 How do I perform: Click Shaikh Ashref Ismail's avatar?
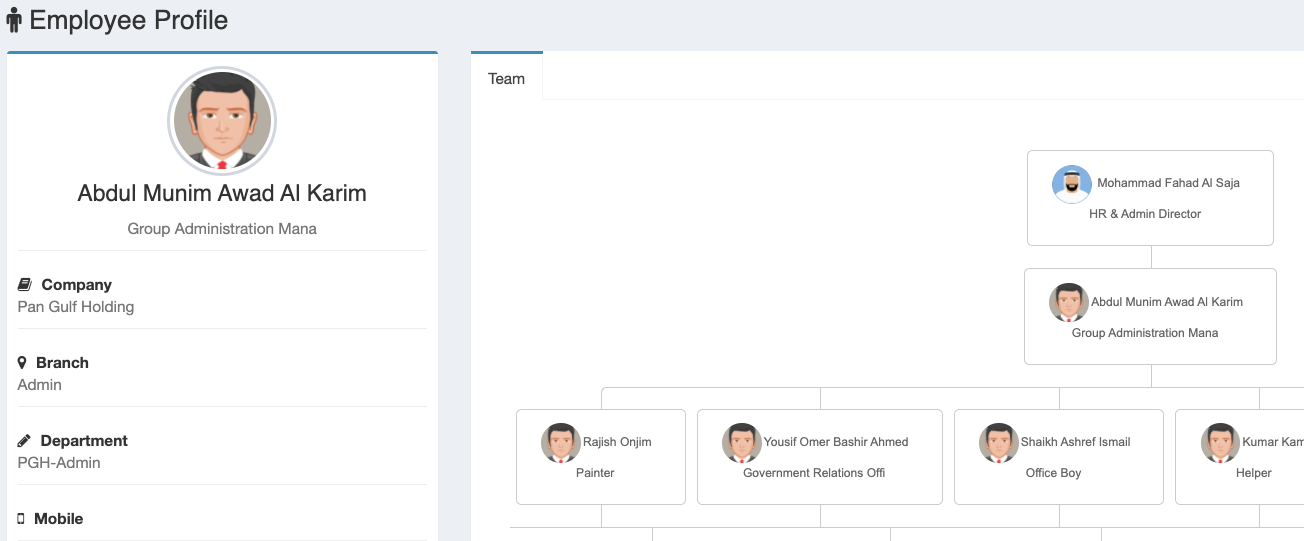tap(999, 442)
